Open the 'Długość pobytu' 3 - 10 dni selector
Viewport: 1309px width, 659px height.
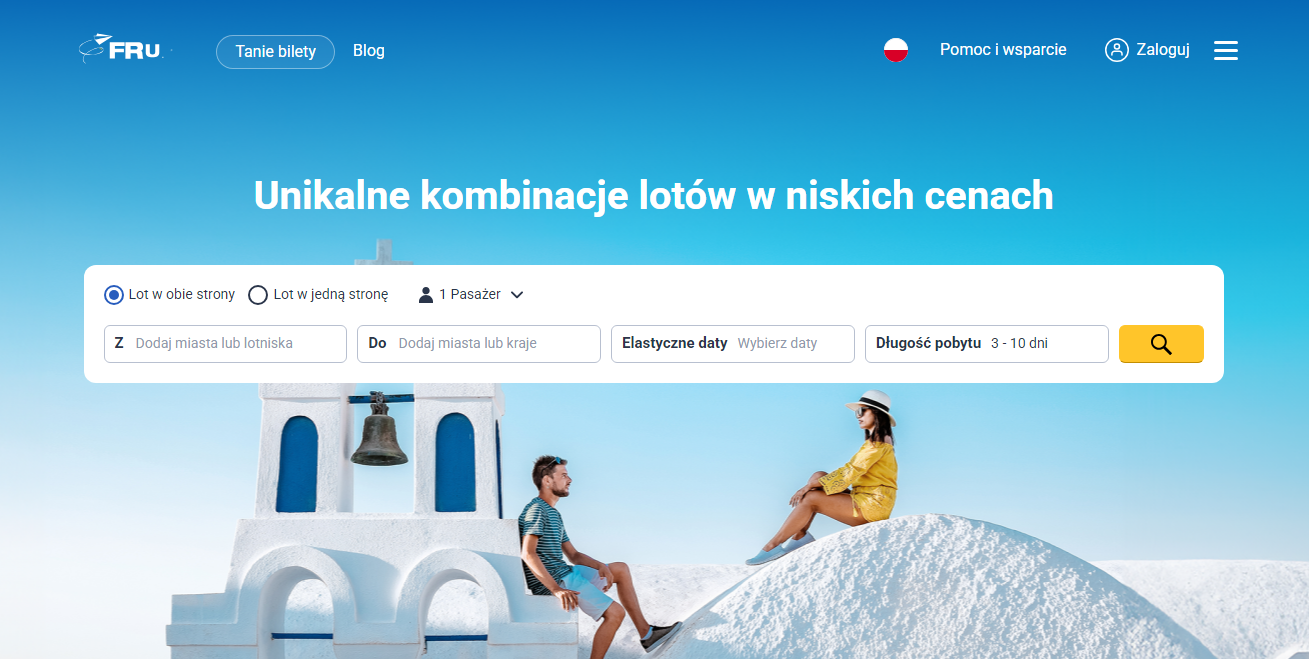(x=987, y=344)
